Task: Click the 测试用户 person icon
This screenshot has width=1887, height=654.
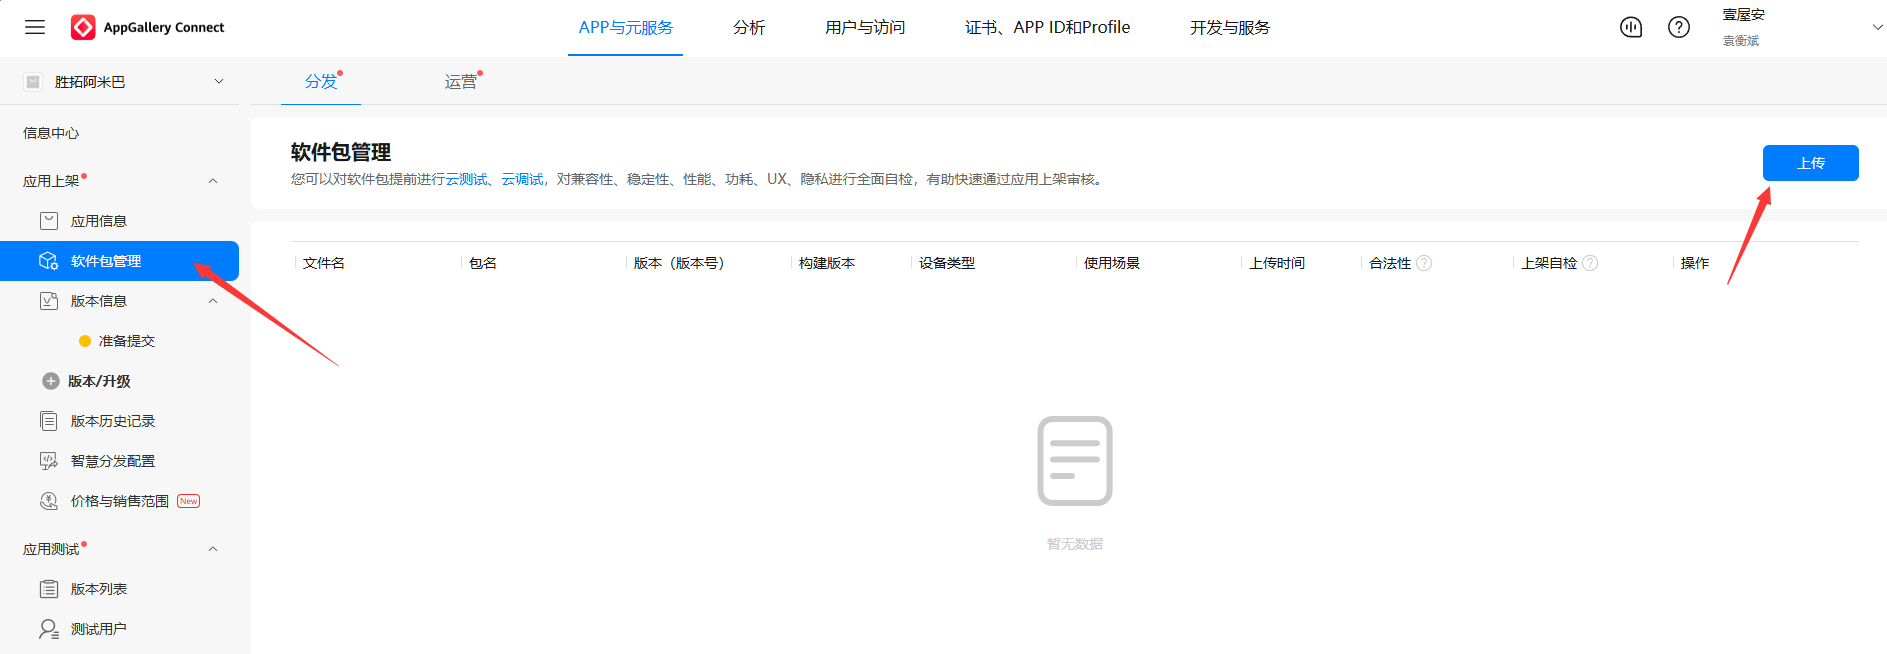Action: point(49,629)
